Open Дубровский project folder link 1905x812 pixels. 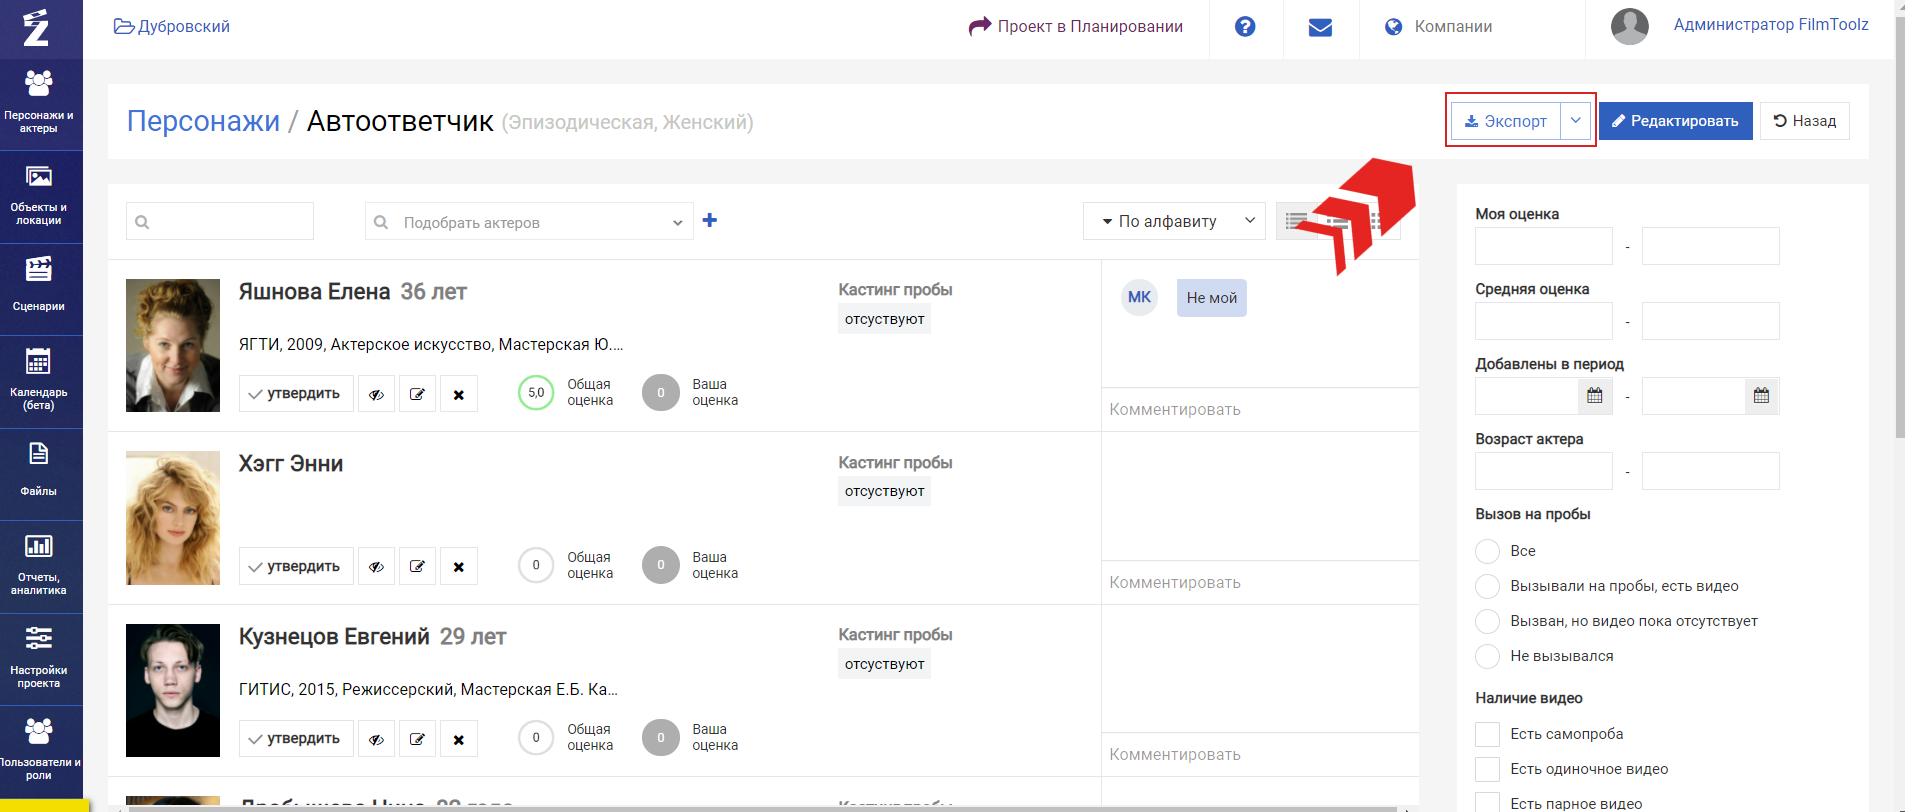[x=172, y=27]
